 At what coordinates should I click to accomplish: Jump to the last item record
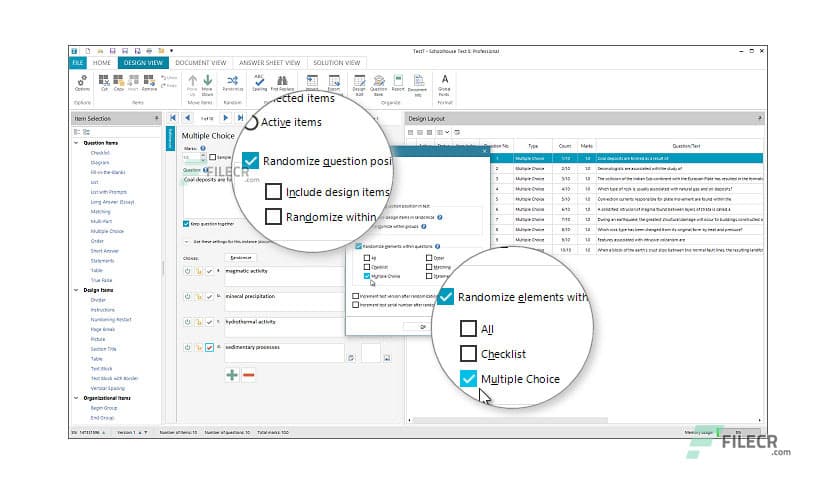(x=240, y=118)
